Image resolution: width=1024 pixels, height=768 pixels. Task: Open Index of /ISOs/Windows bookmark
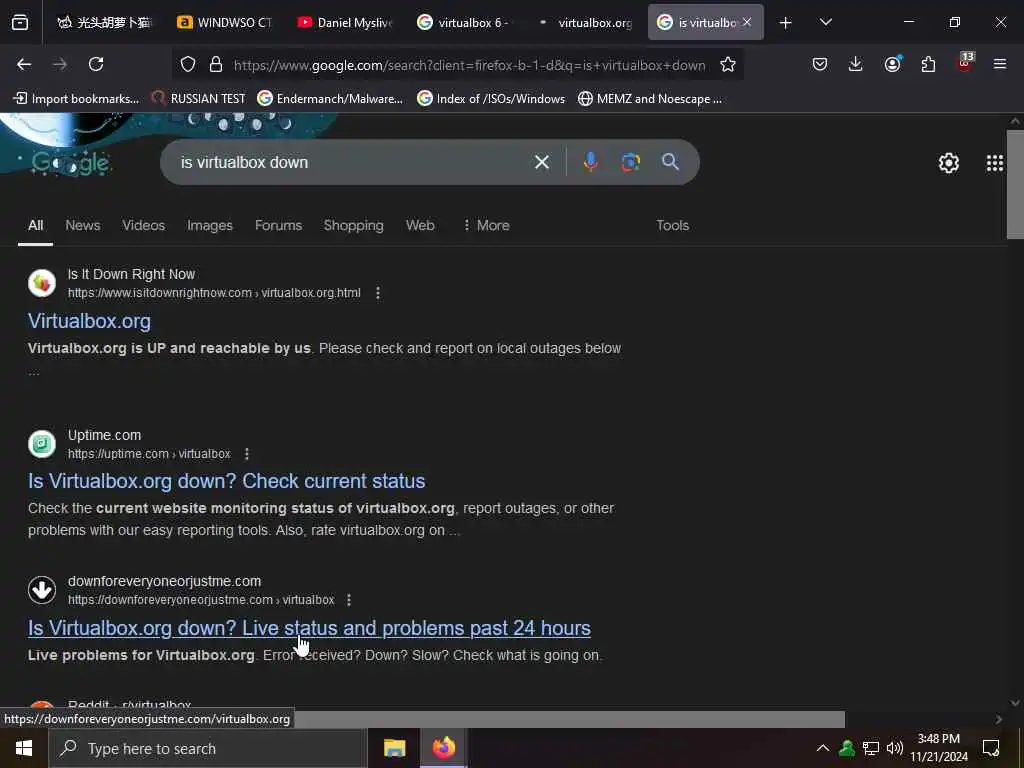(x=491, y=99)
